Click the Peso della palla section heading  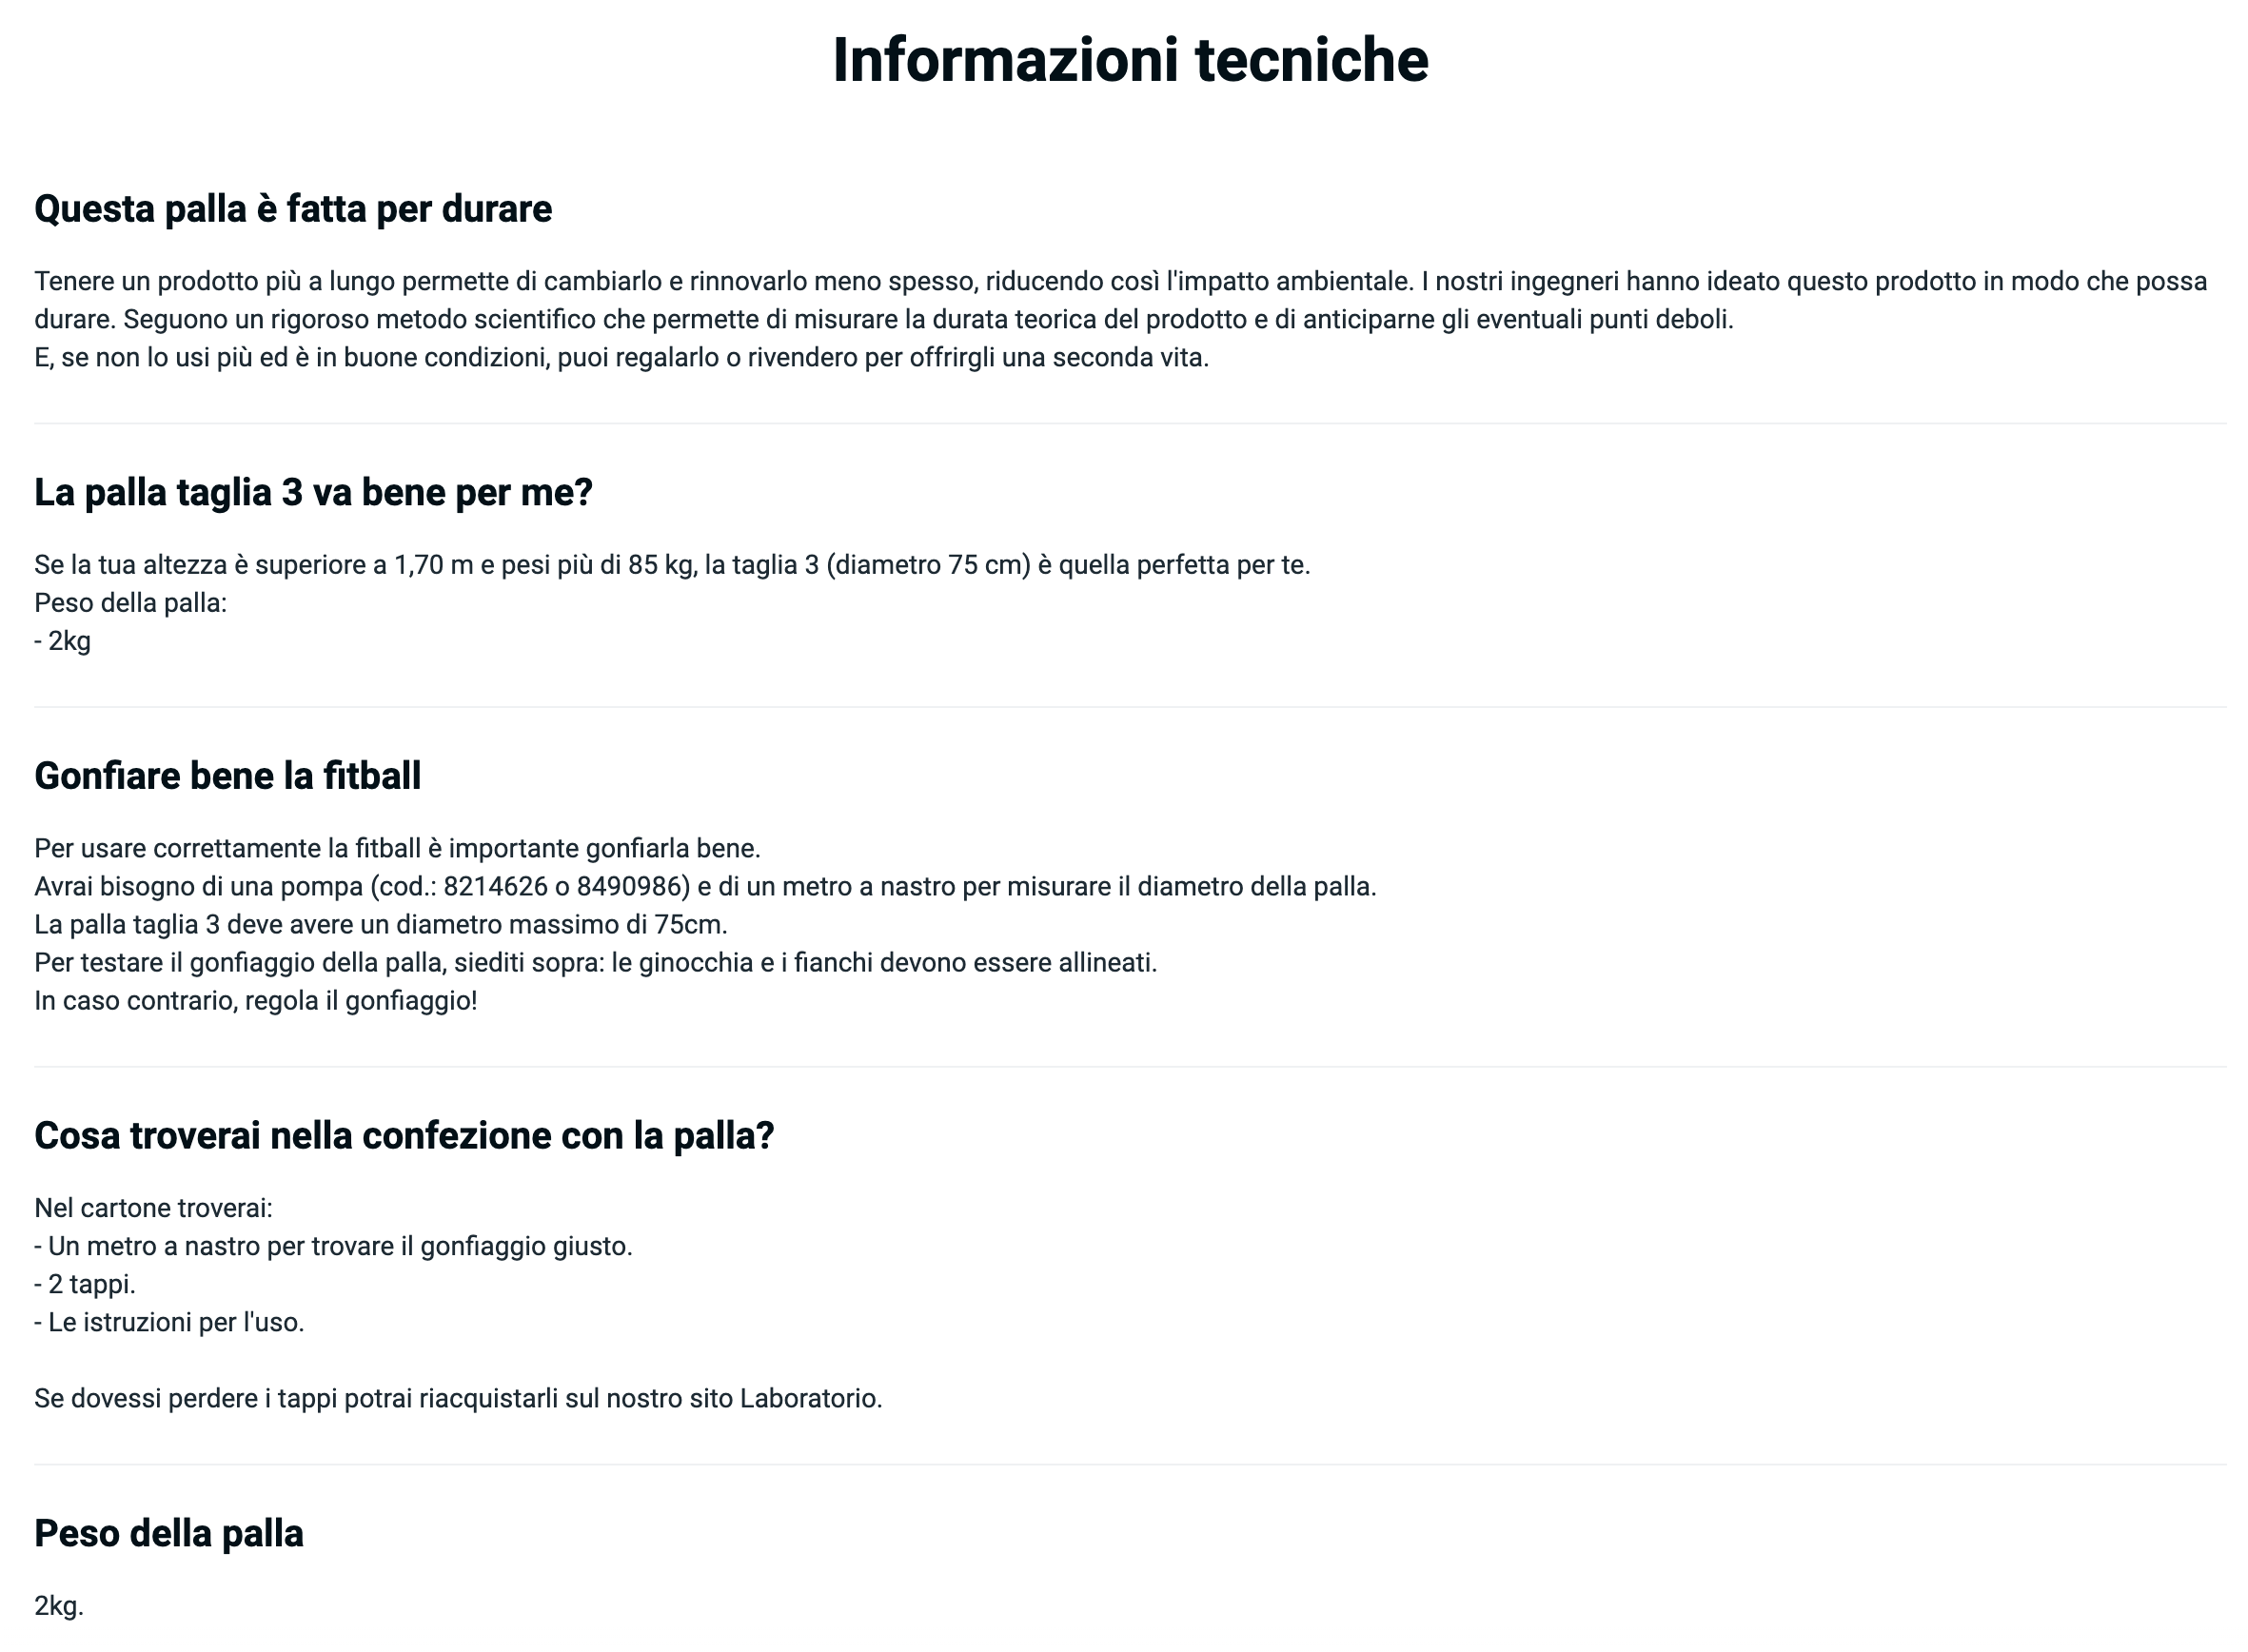(169, 1534)
